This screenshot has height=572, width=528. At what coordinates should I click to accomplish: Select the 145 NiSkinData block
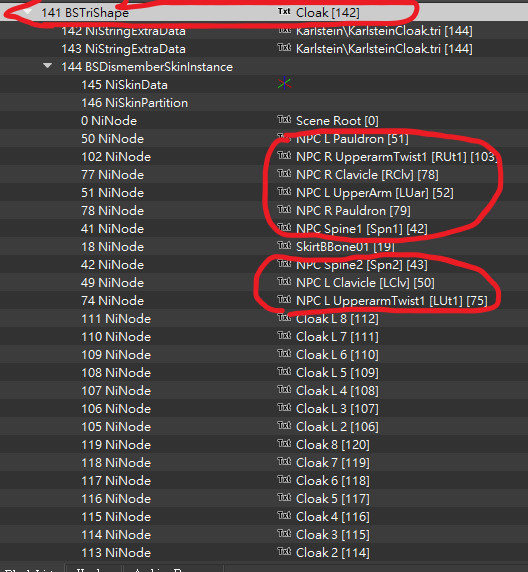coord(124,85)
